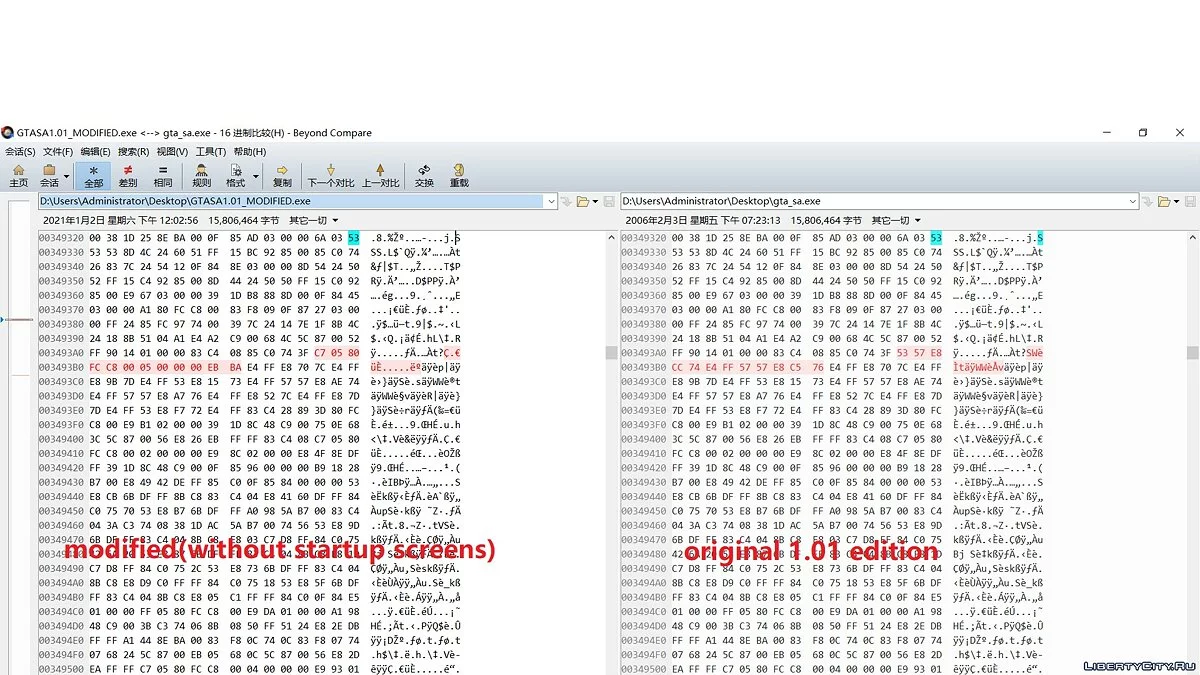
Task: Open the right pane 其它一切 dropdown
Action: point(896,220)
